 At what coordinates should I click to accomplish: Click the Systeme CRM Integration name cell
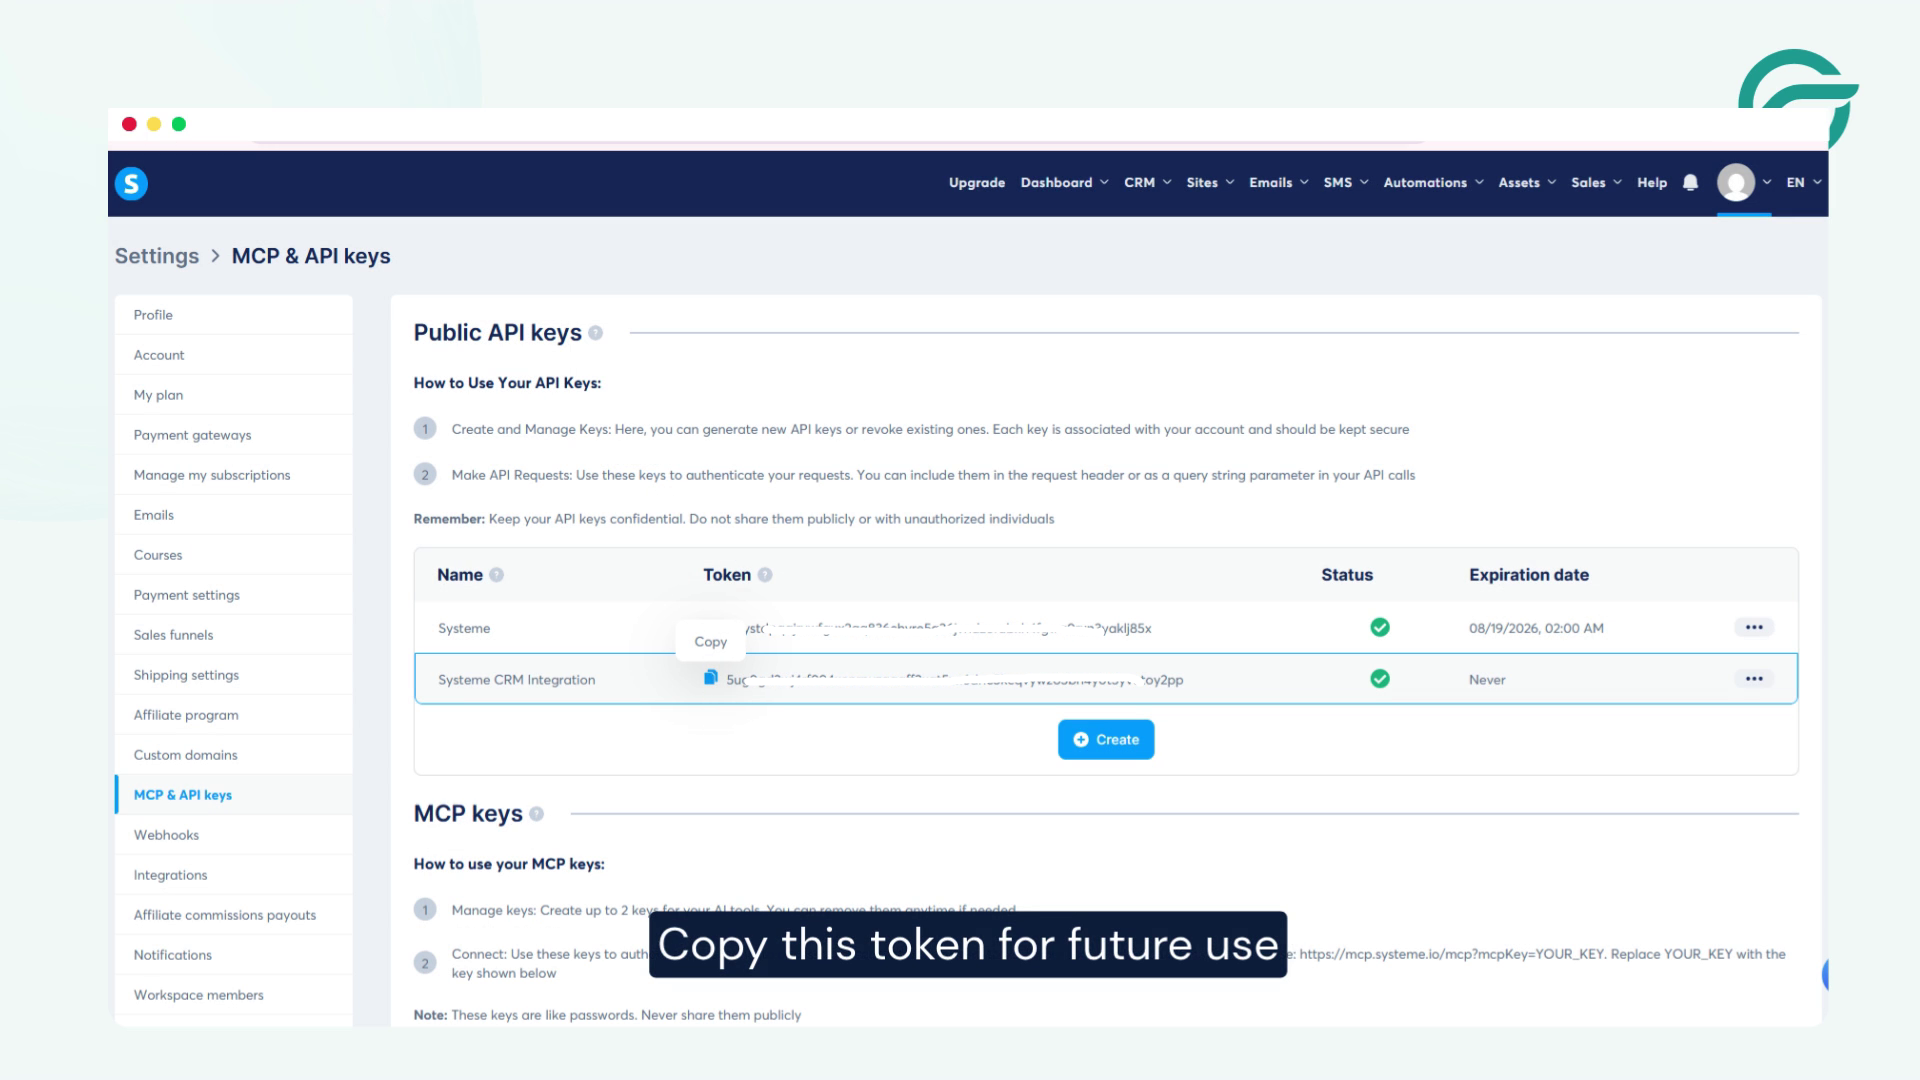(517, 680)
